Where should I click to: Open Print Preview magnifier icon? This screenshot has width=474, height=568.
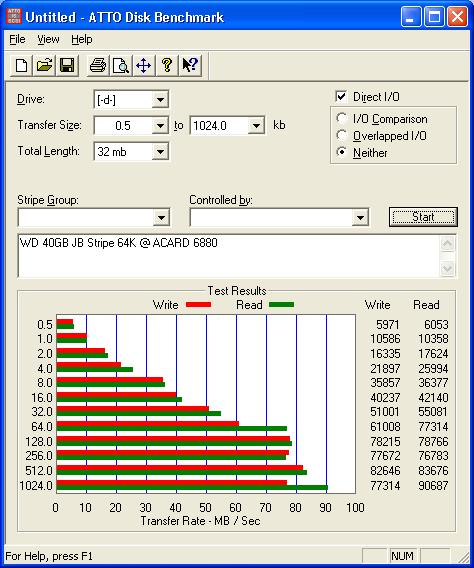121,66
